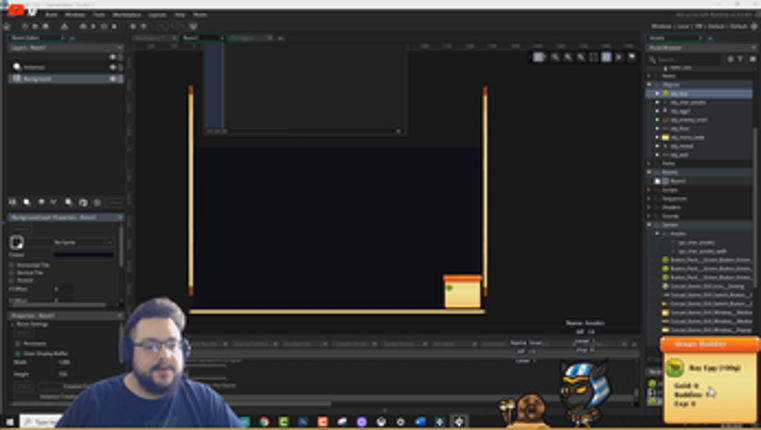Image resolution: width=761 pixels, height=430 pixels.
Task: Enable the Persistent room checkbox
Action: pyautogui.click(x=18, y=344)
